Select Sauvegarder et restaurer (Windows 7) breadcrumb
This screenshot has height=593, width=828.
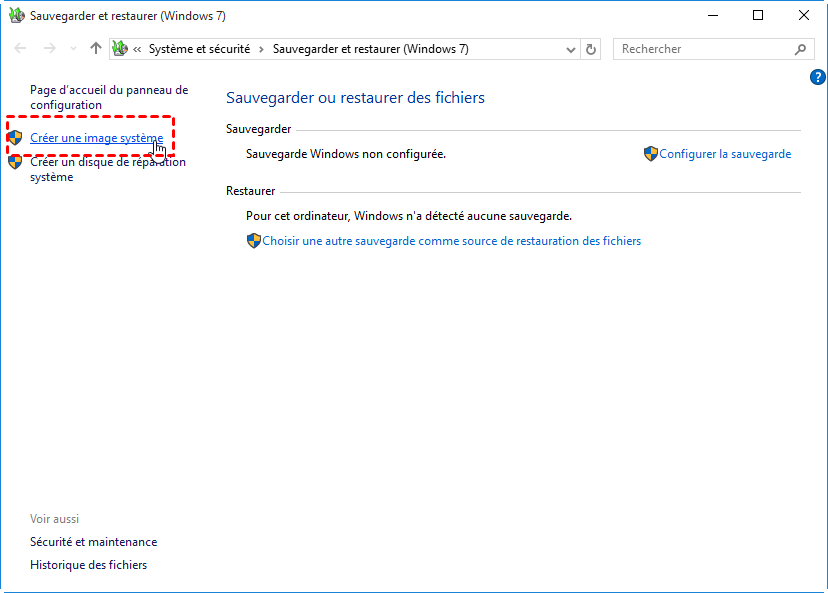click(x=370, y=49)
